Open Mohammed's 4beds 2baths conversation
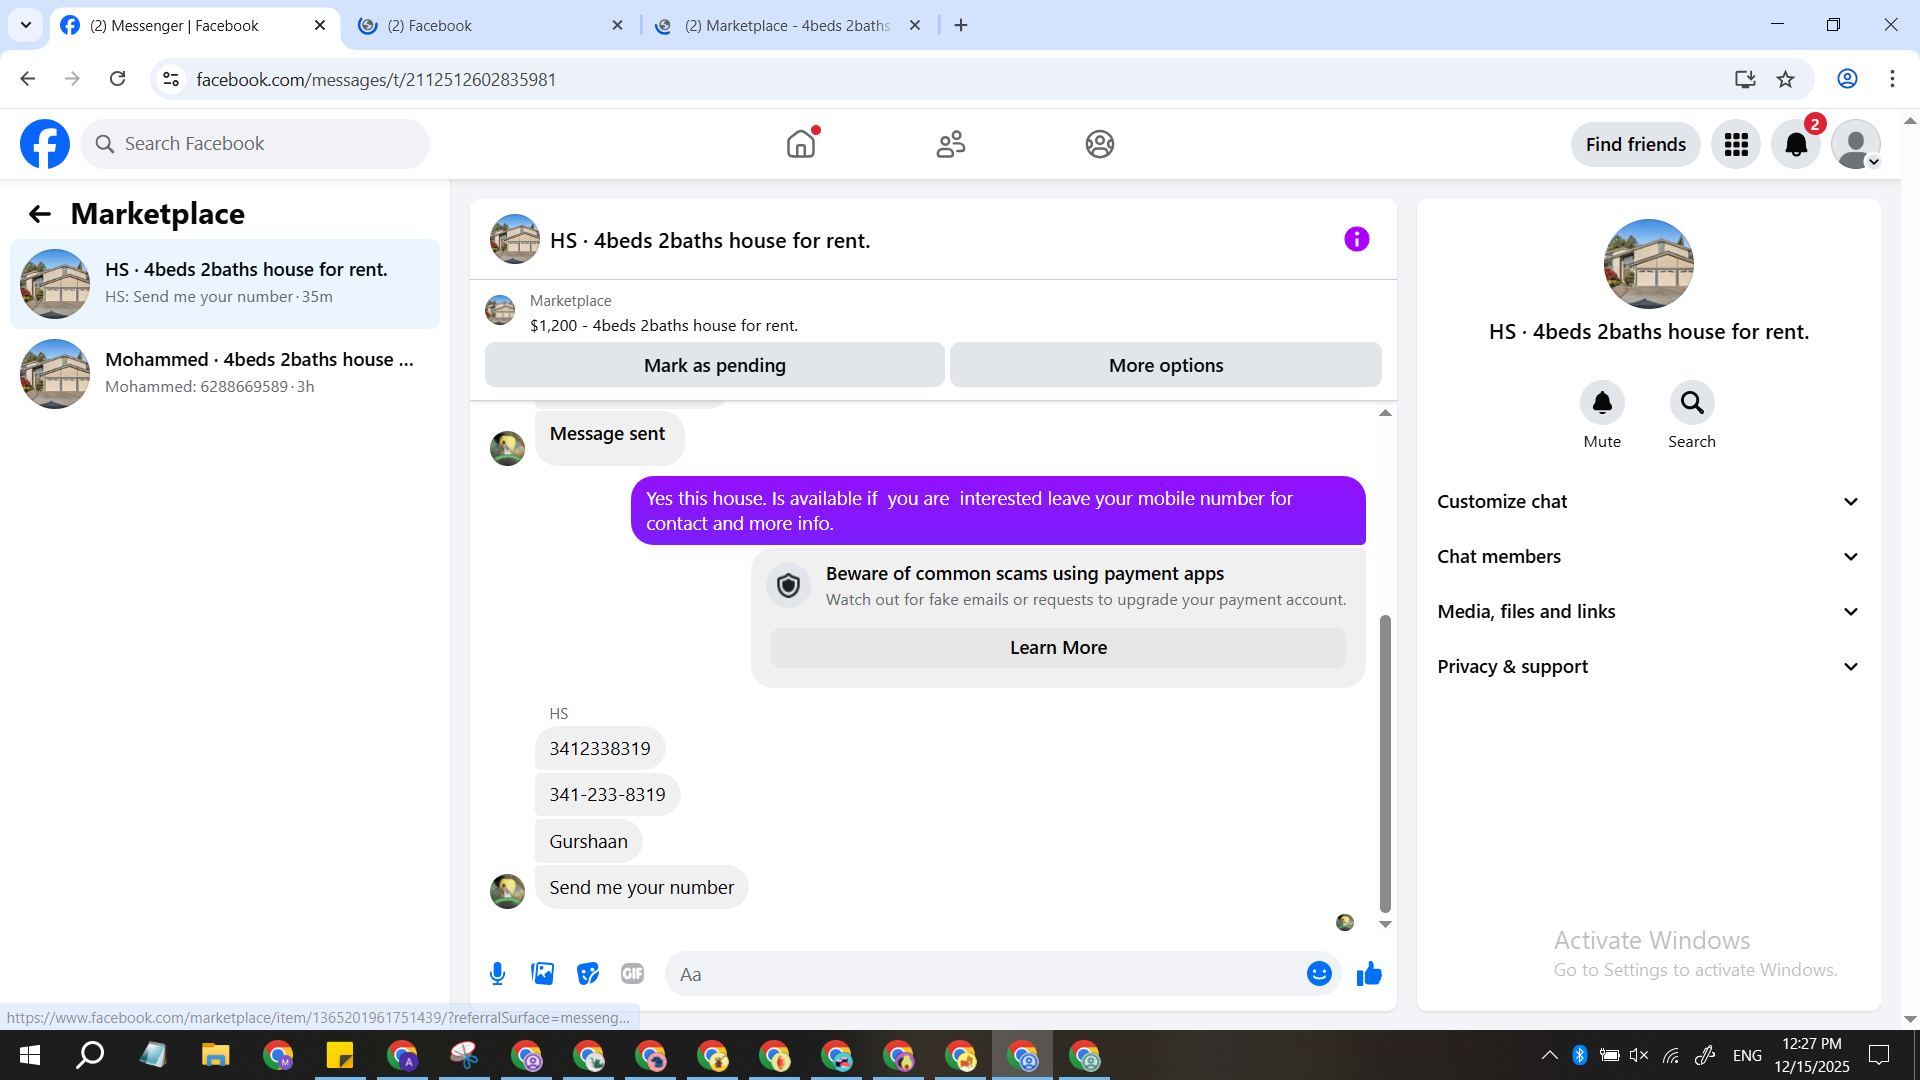 pos(225,373)
